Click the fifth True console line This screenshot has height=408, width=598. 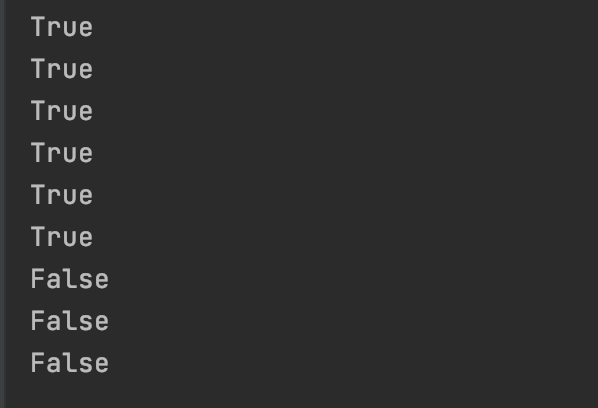[x=62, y=195]
